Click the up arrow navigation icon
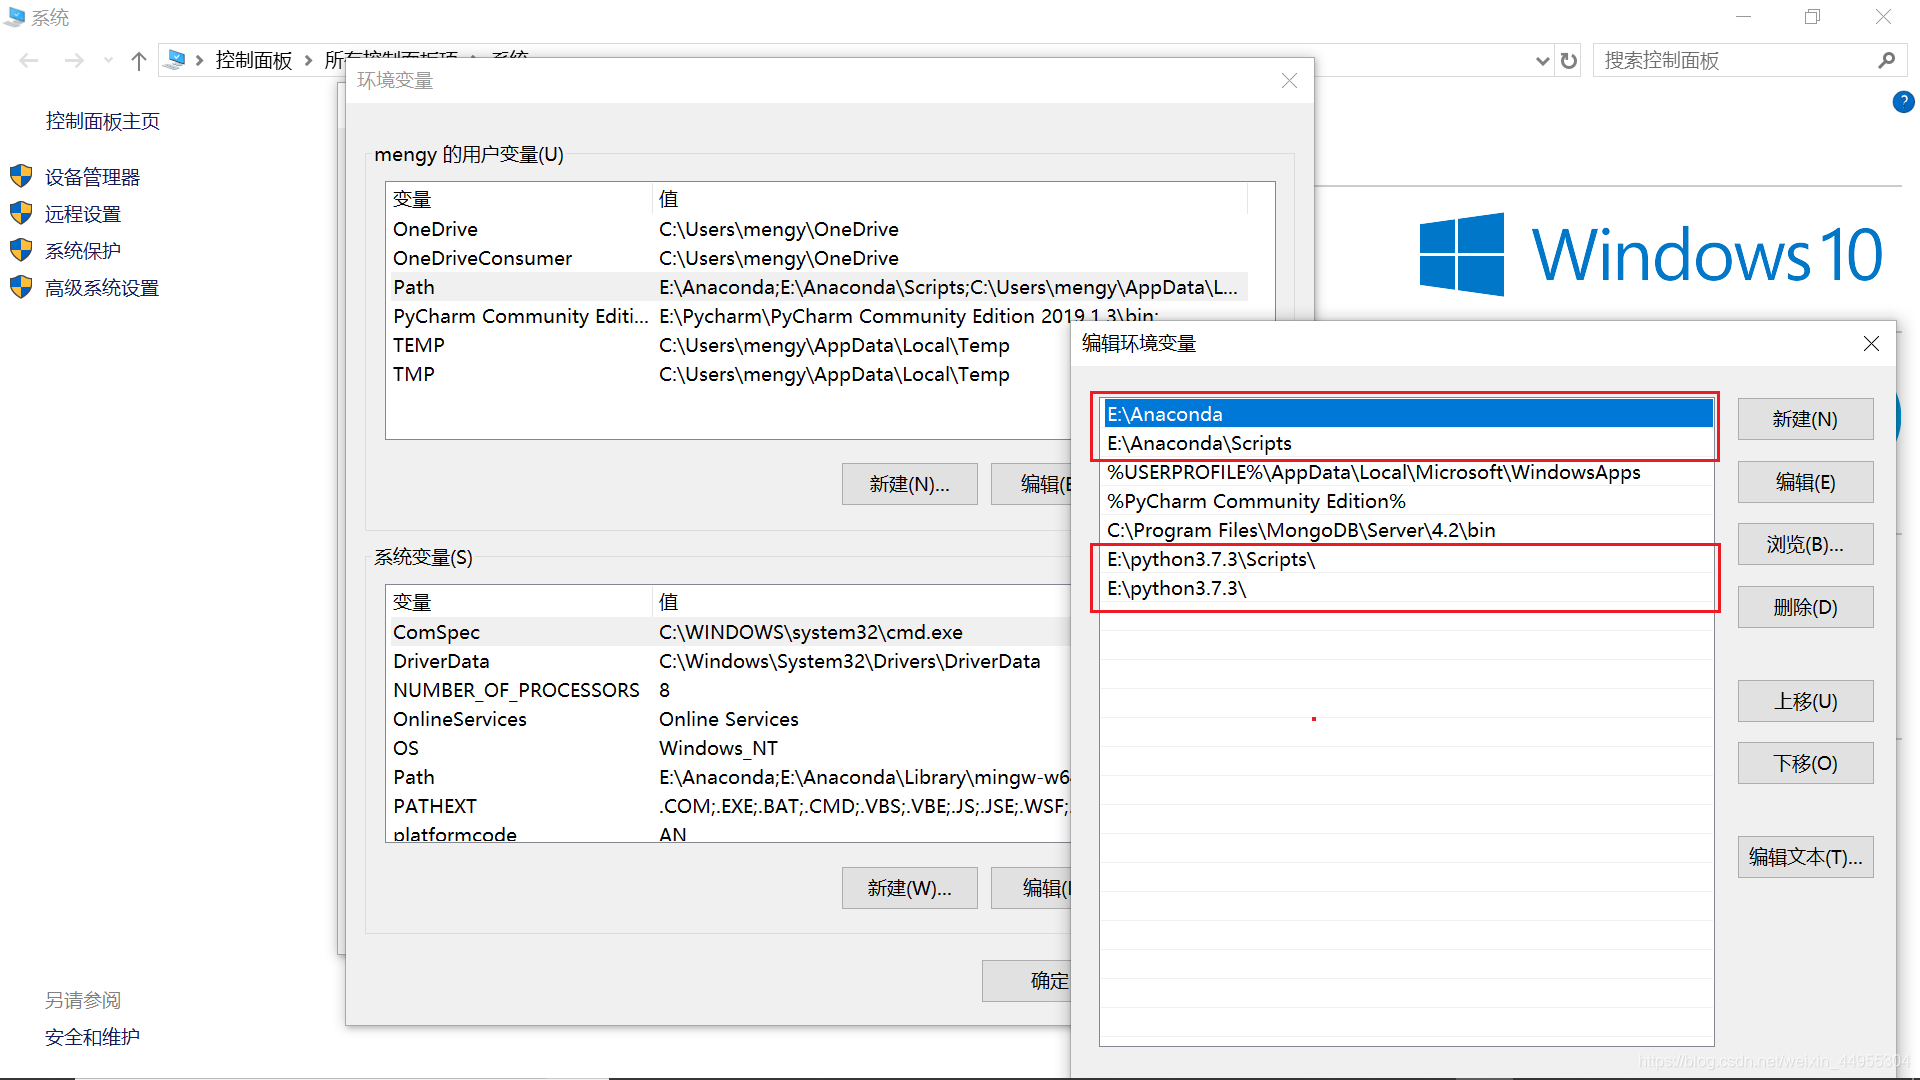Image resolution: width=1920 pixels, height=1080 pixels. (139, 61)
